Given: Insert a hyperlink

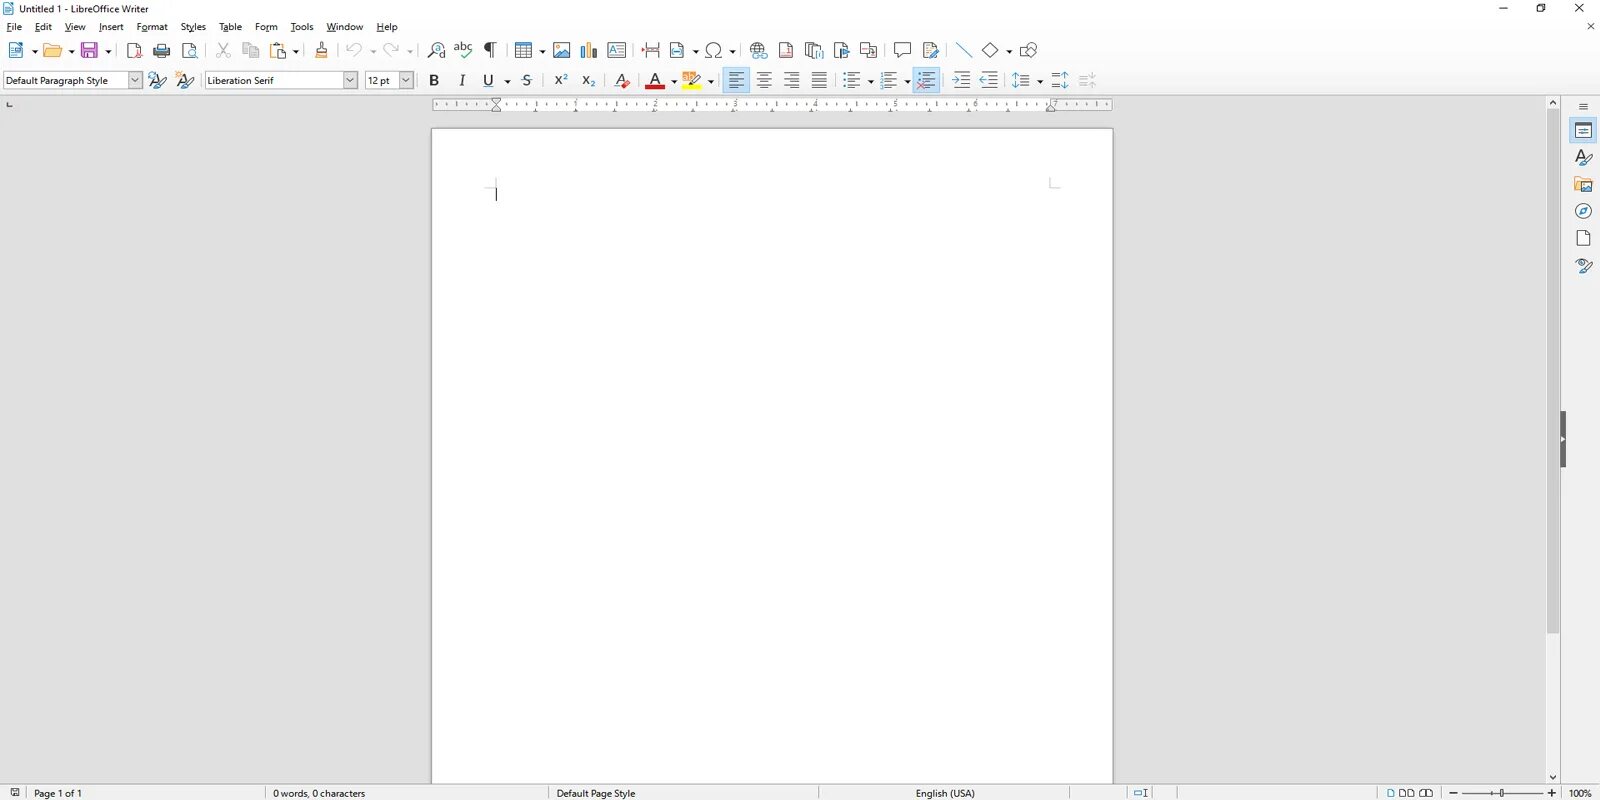Looking at the screenshot, I should (x=758, y=50).
